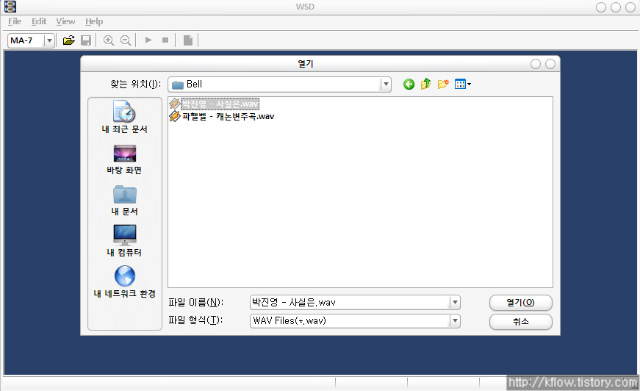Viewport: 640px width, 391px height.
Task: Expand the MA-7 dropdown
Action: click(x=49, y=40)
